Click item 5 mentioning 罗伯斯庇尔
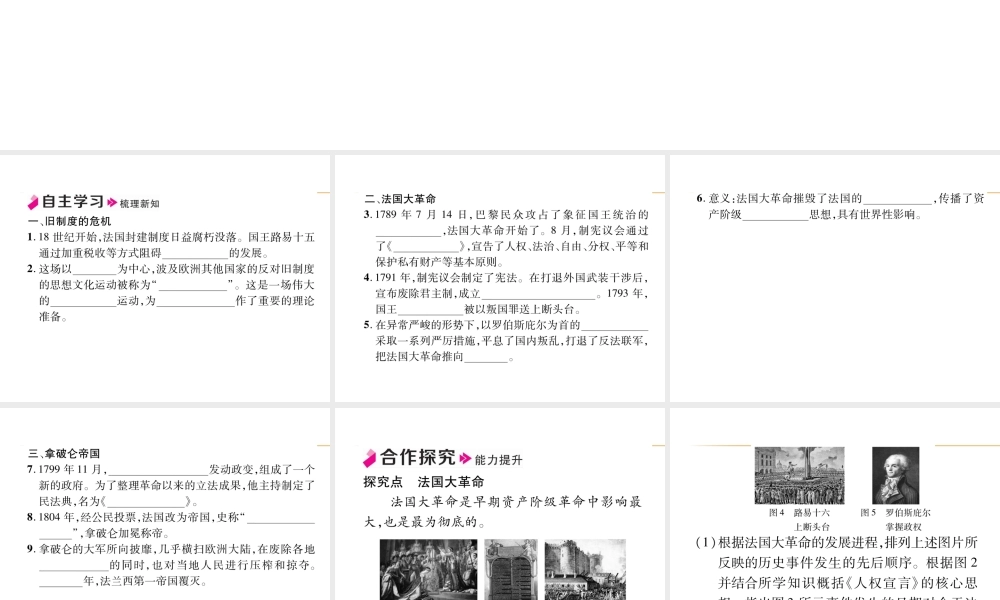The height and width of the screenshot is (600, 1000). pyautogui.click(x=505, y=340)
